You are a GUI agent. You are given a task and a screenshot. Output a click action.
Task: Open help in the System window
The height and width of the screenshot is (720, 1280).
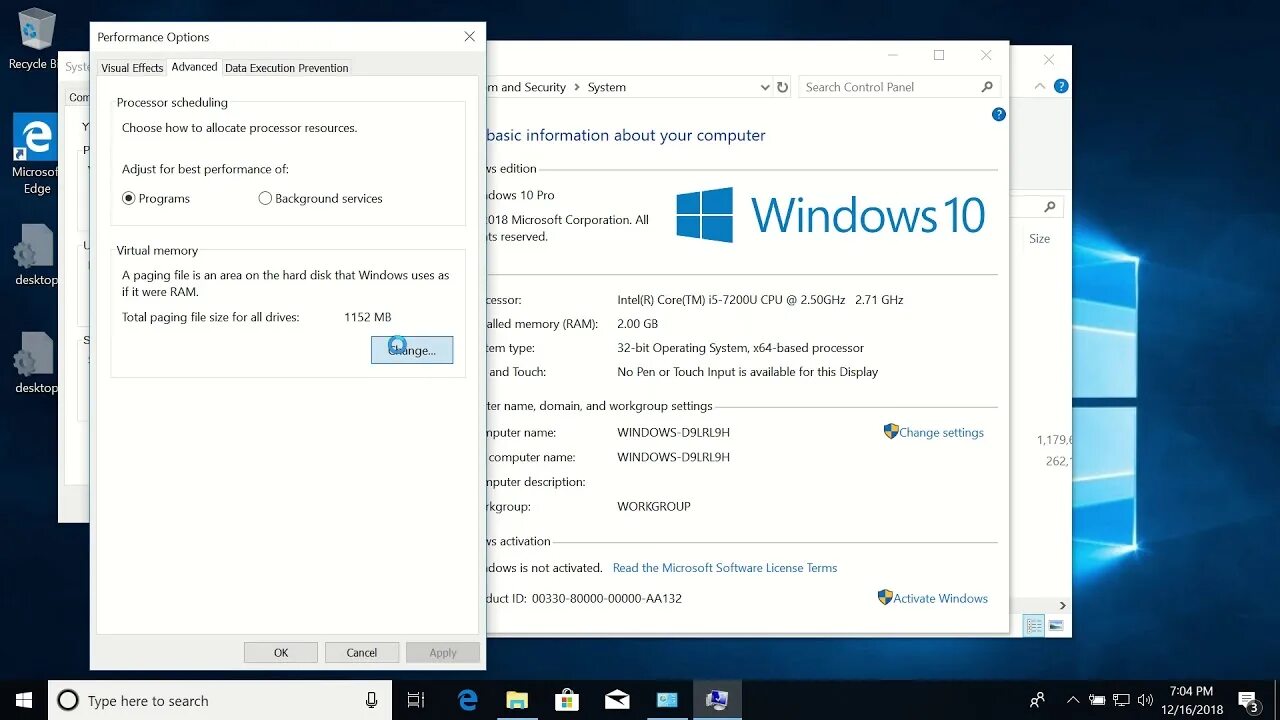[998, 115]
